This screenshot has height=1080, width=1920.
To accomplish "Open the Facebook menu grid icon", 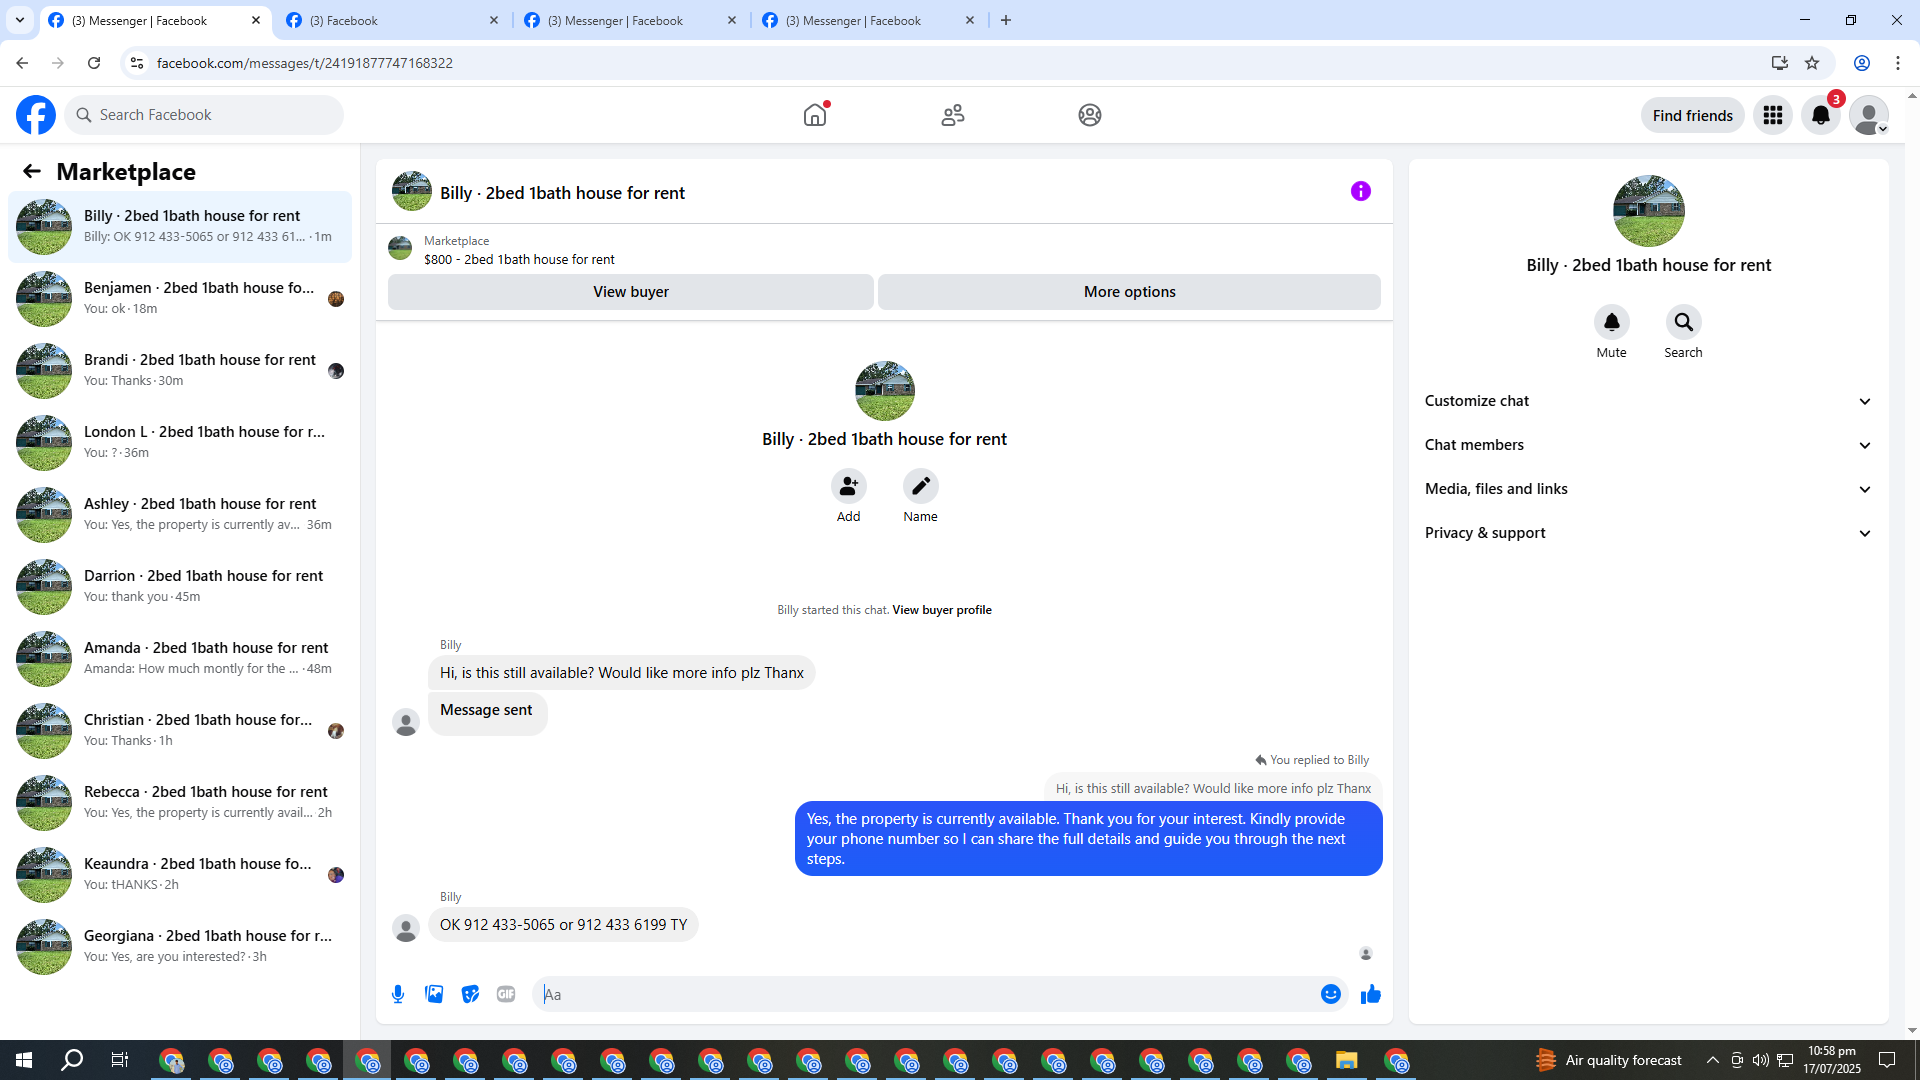I will coord(1773,115).
